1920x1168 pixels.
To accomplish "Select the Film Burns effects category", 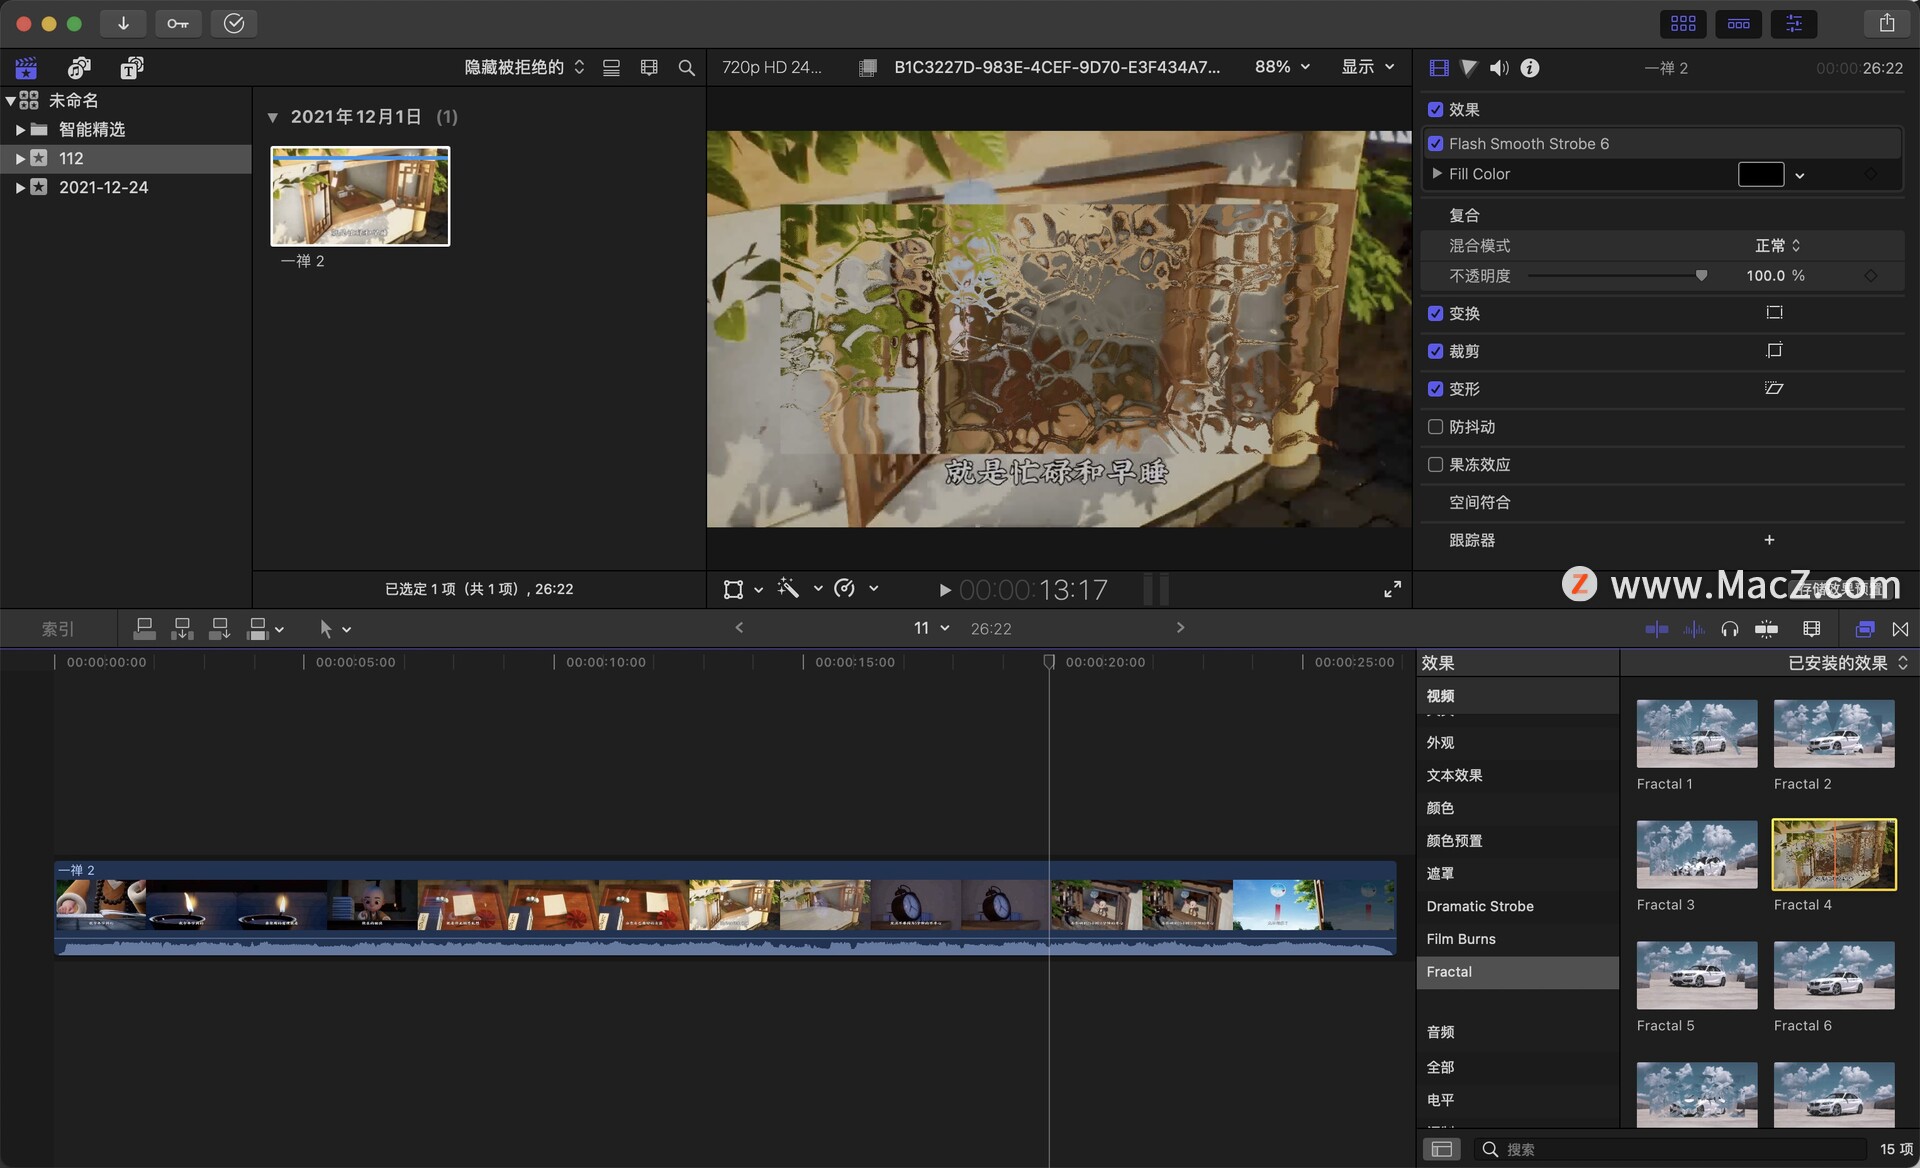I will pos(1460,939).
